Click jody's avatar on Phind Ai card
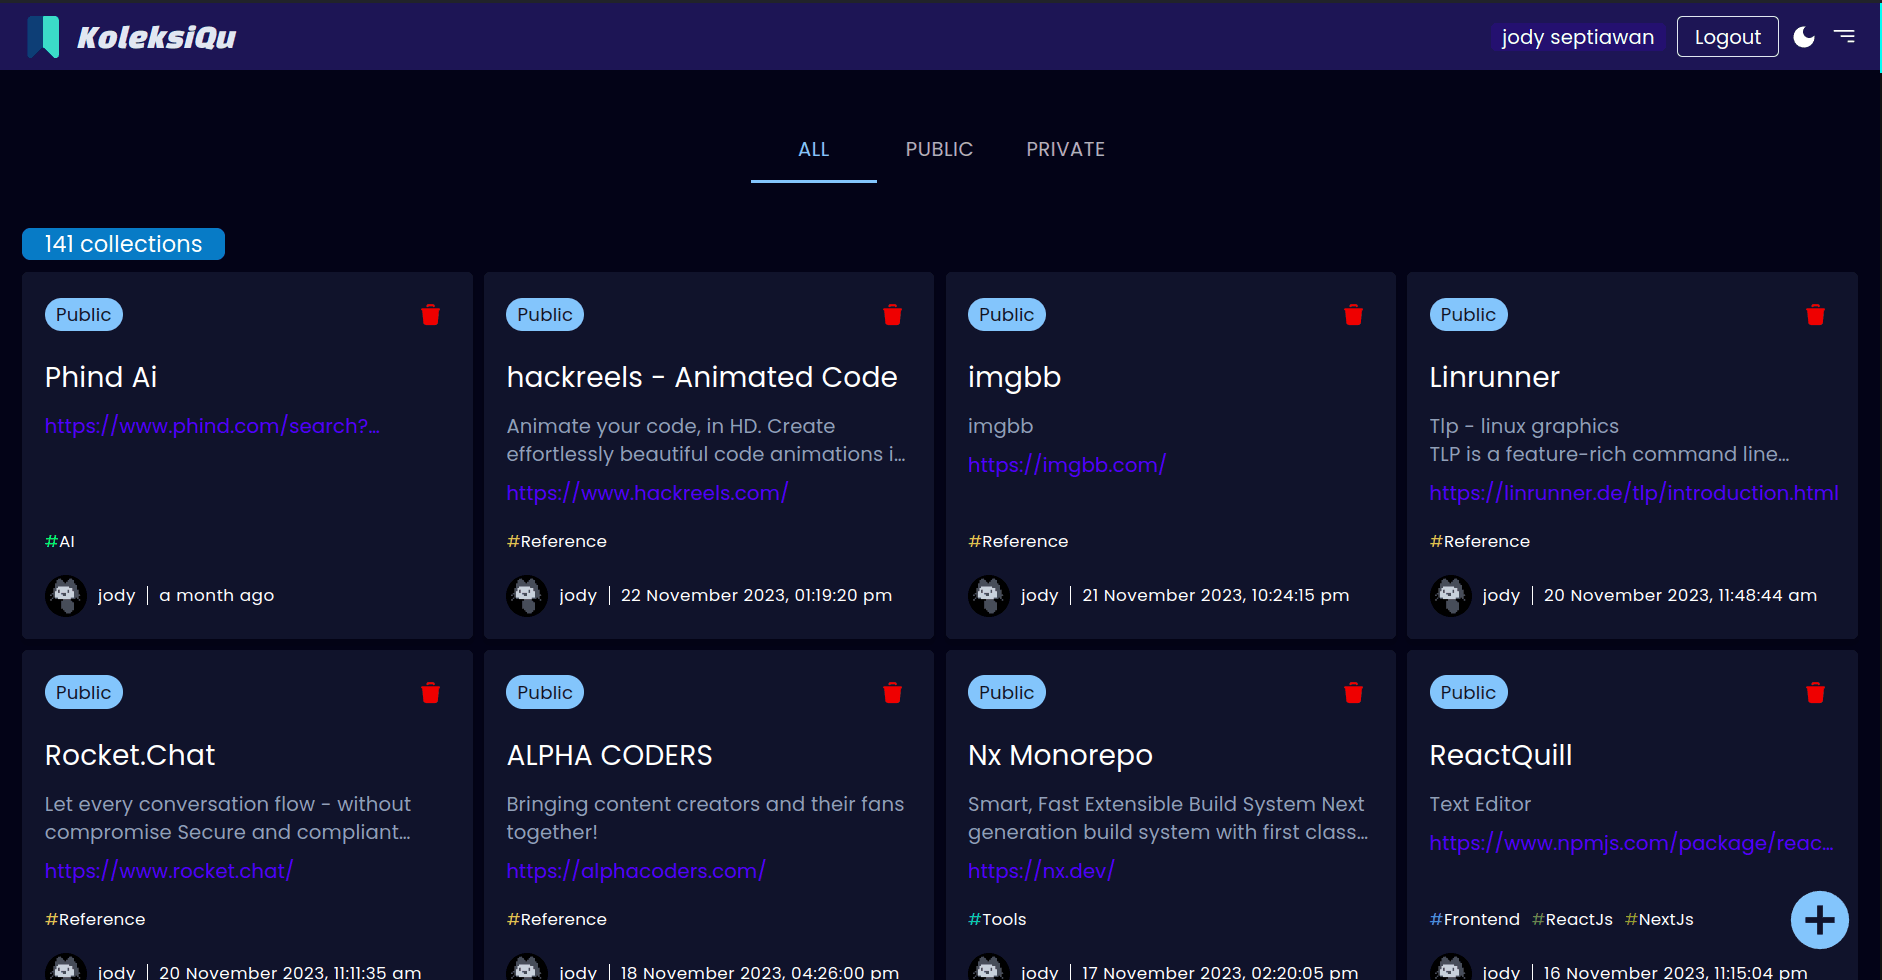The width and height of the screenshot is (1882, 980). pos(66,596)
